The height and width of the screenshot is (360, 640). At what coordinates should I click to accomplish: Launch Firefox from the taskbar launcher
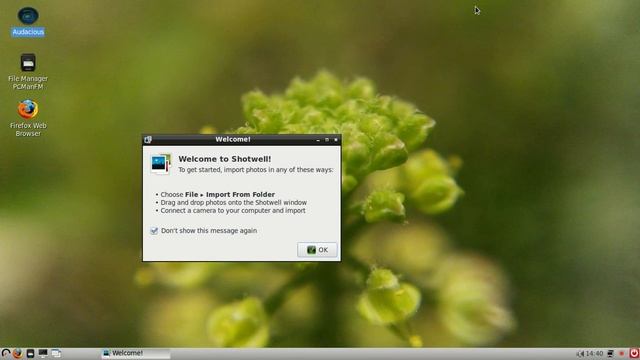18,353
